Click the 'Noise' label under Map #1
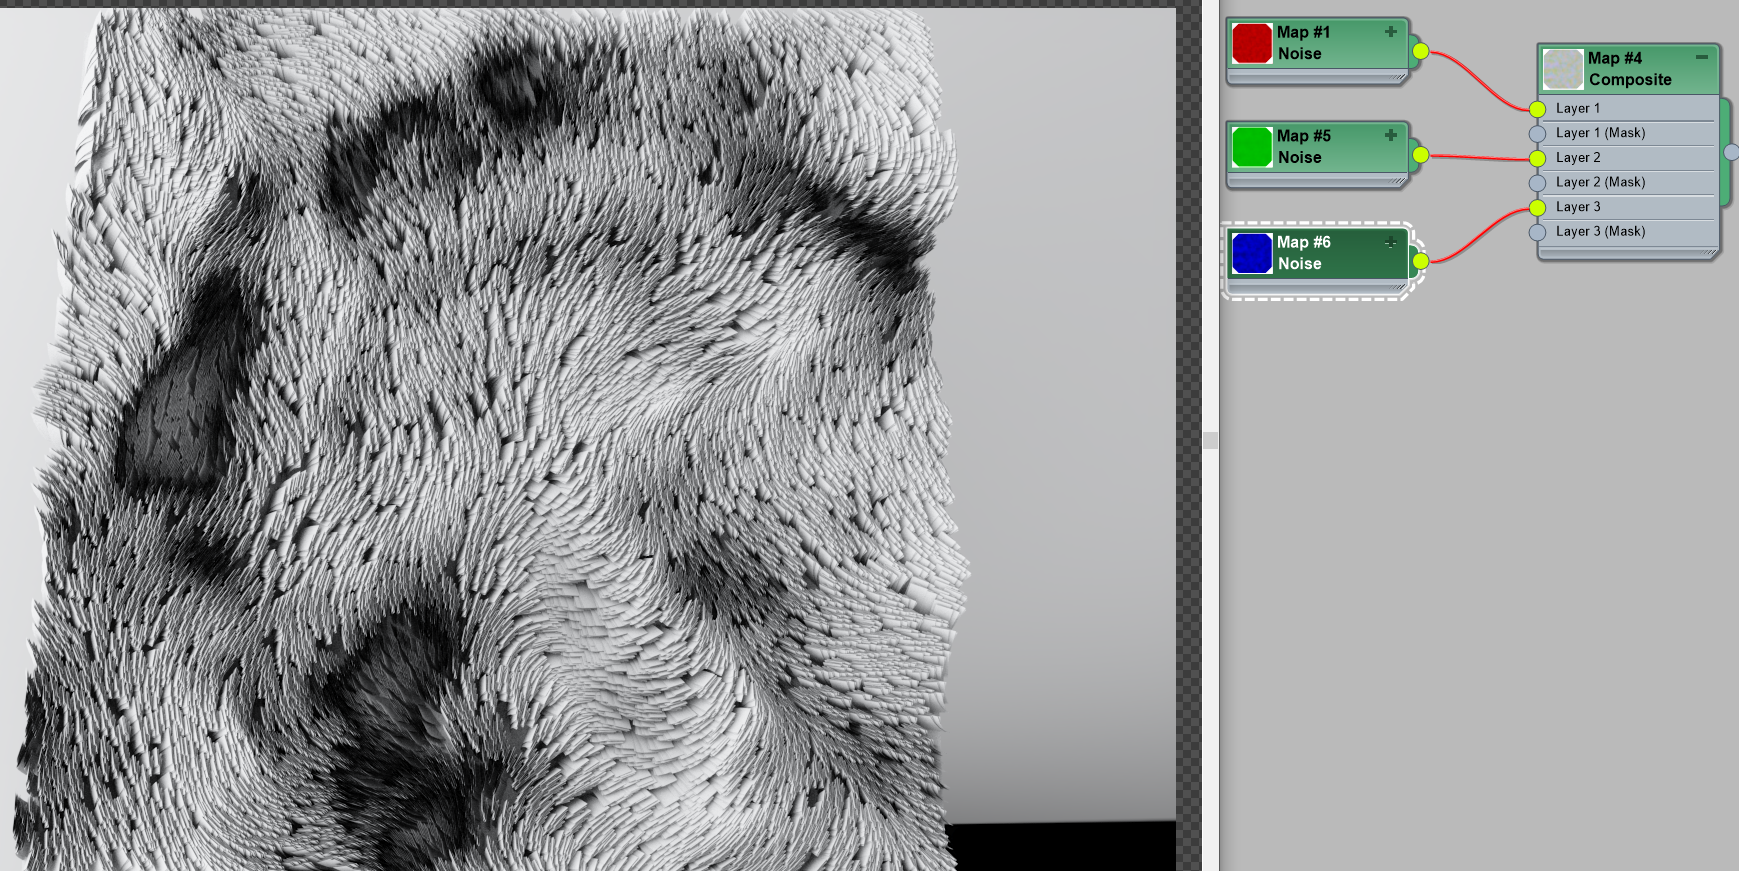 [x=1299, y=54]
